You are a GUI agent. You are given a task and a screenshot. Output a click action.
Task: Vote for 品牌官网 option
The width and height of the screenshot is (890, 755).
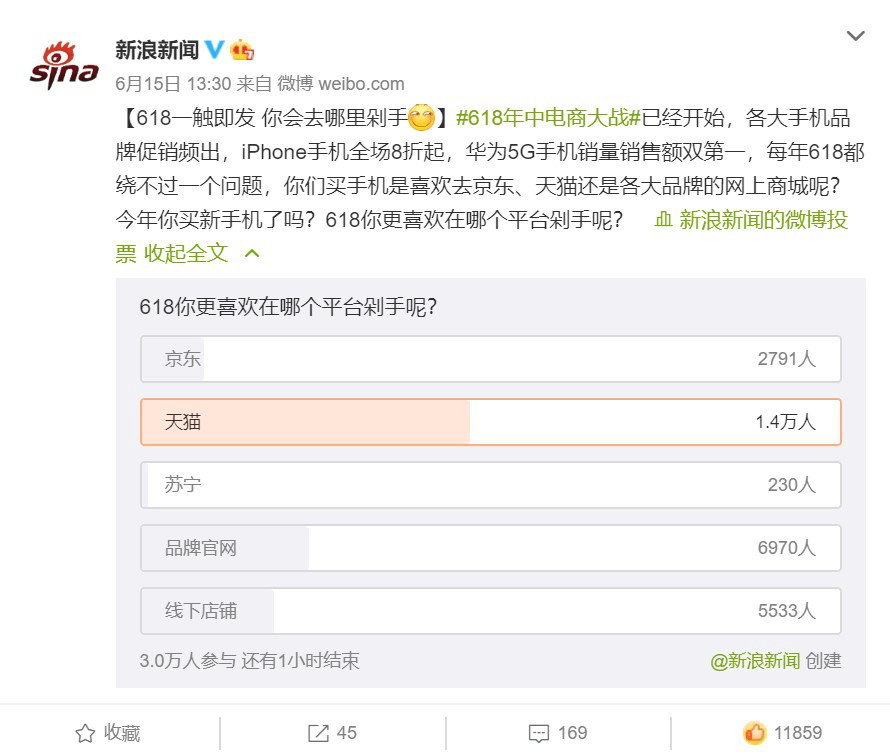point(490,548)
